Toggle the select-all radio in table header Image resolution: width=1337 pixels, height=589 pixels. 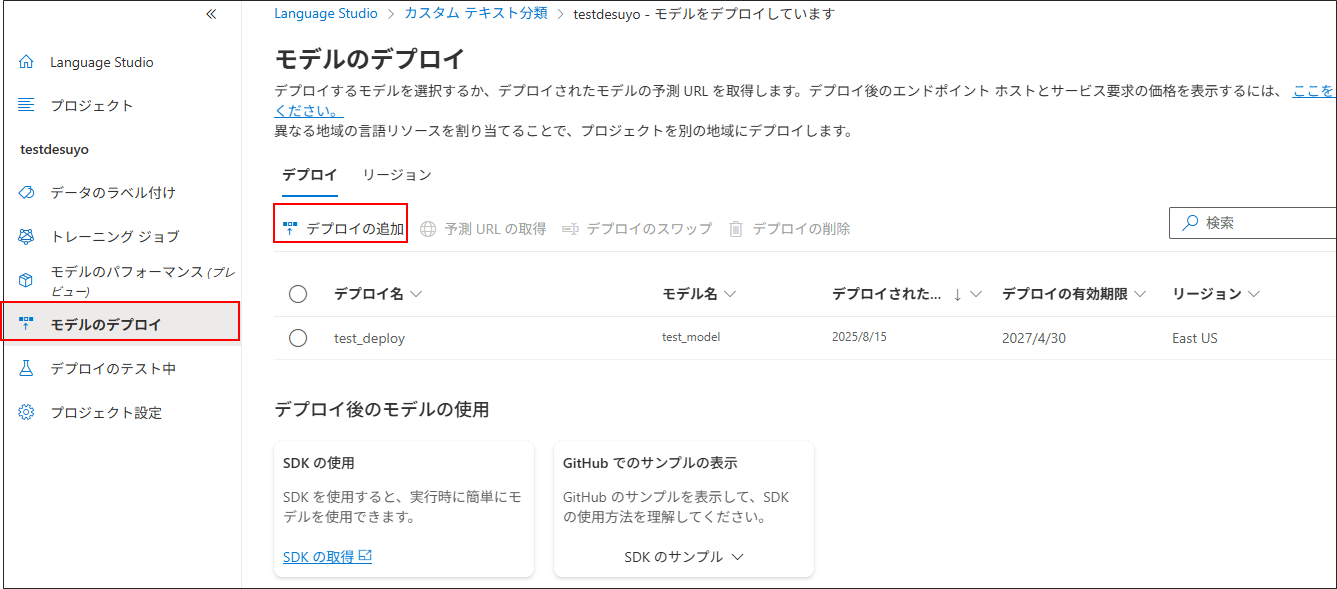coord(298,294)
